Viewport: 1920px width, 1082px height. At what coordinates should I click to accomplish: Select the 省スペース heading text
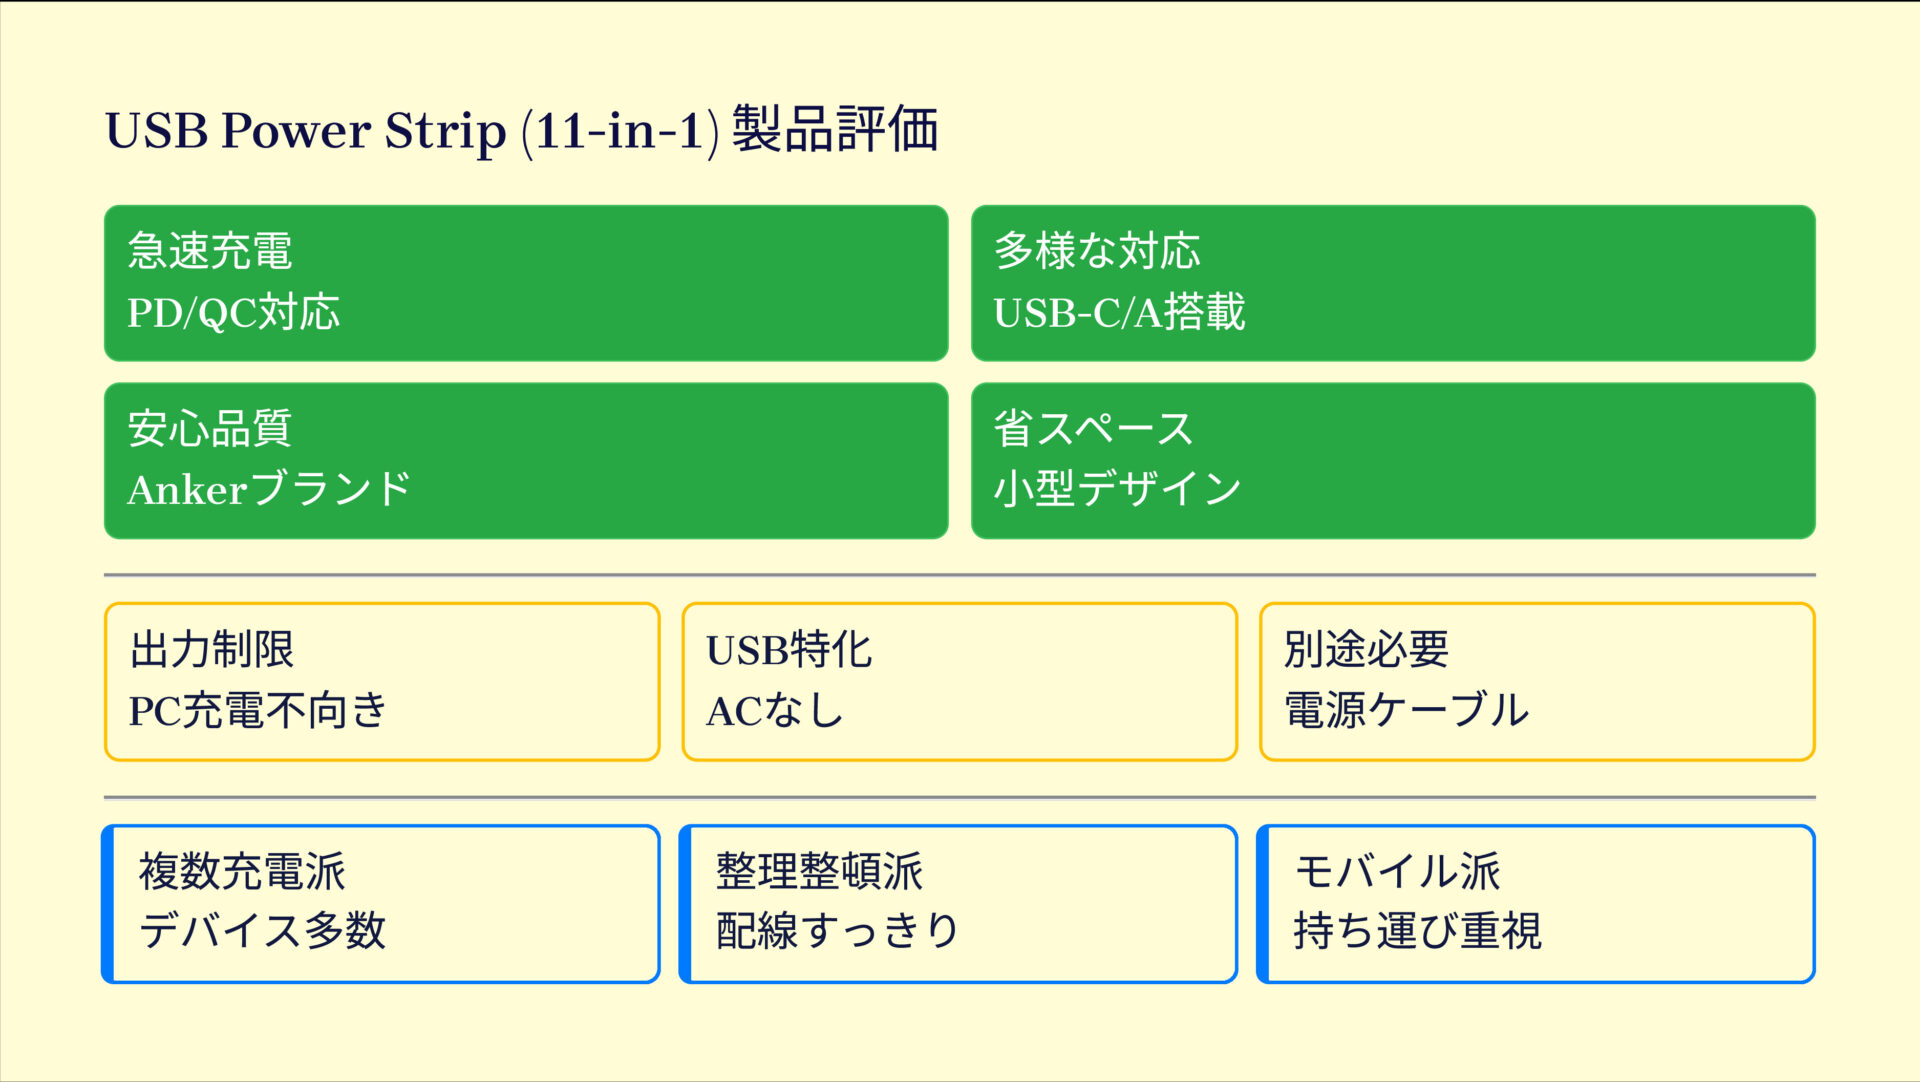coord(1093,429)
